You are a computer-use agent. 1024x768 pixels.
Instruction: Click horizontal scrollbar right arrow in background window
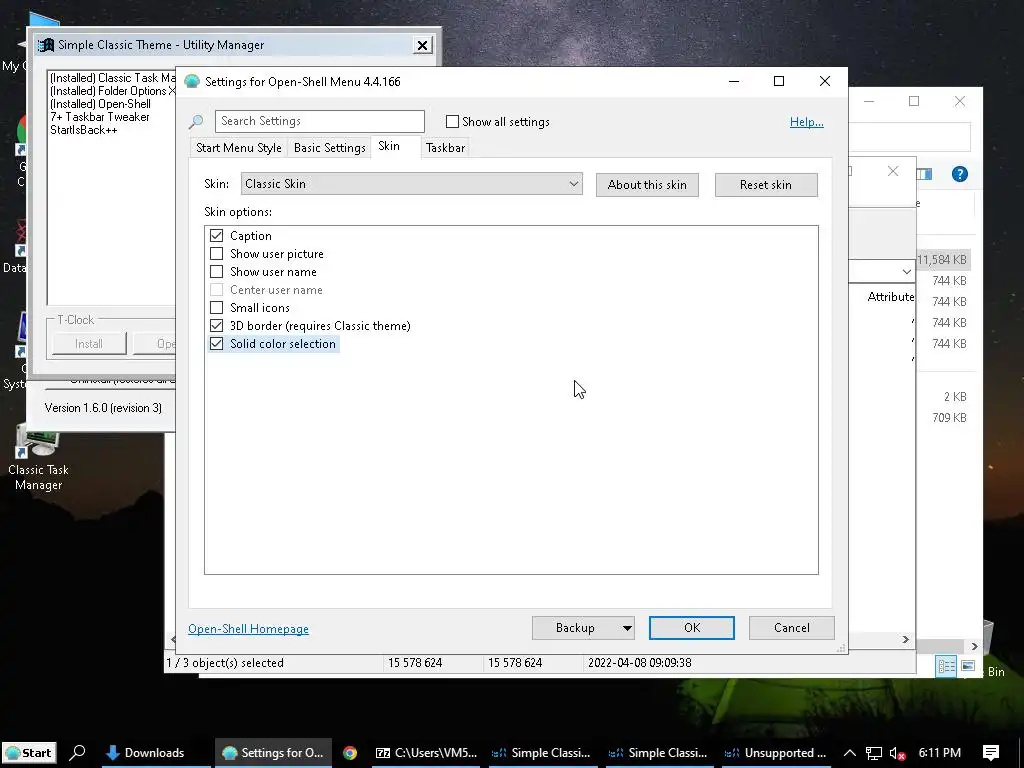(x=905, y=639)
